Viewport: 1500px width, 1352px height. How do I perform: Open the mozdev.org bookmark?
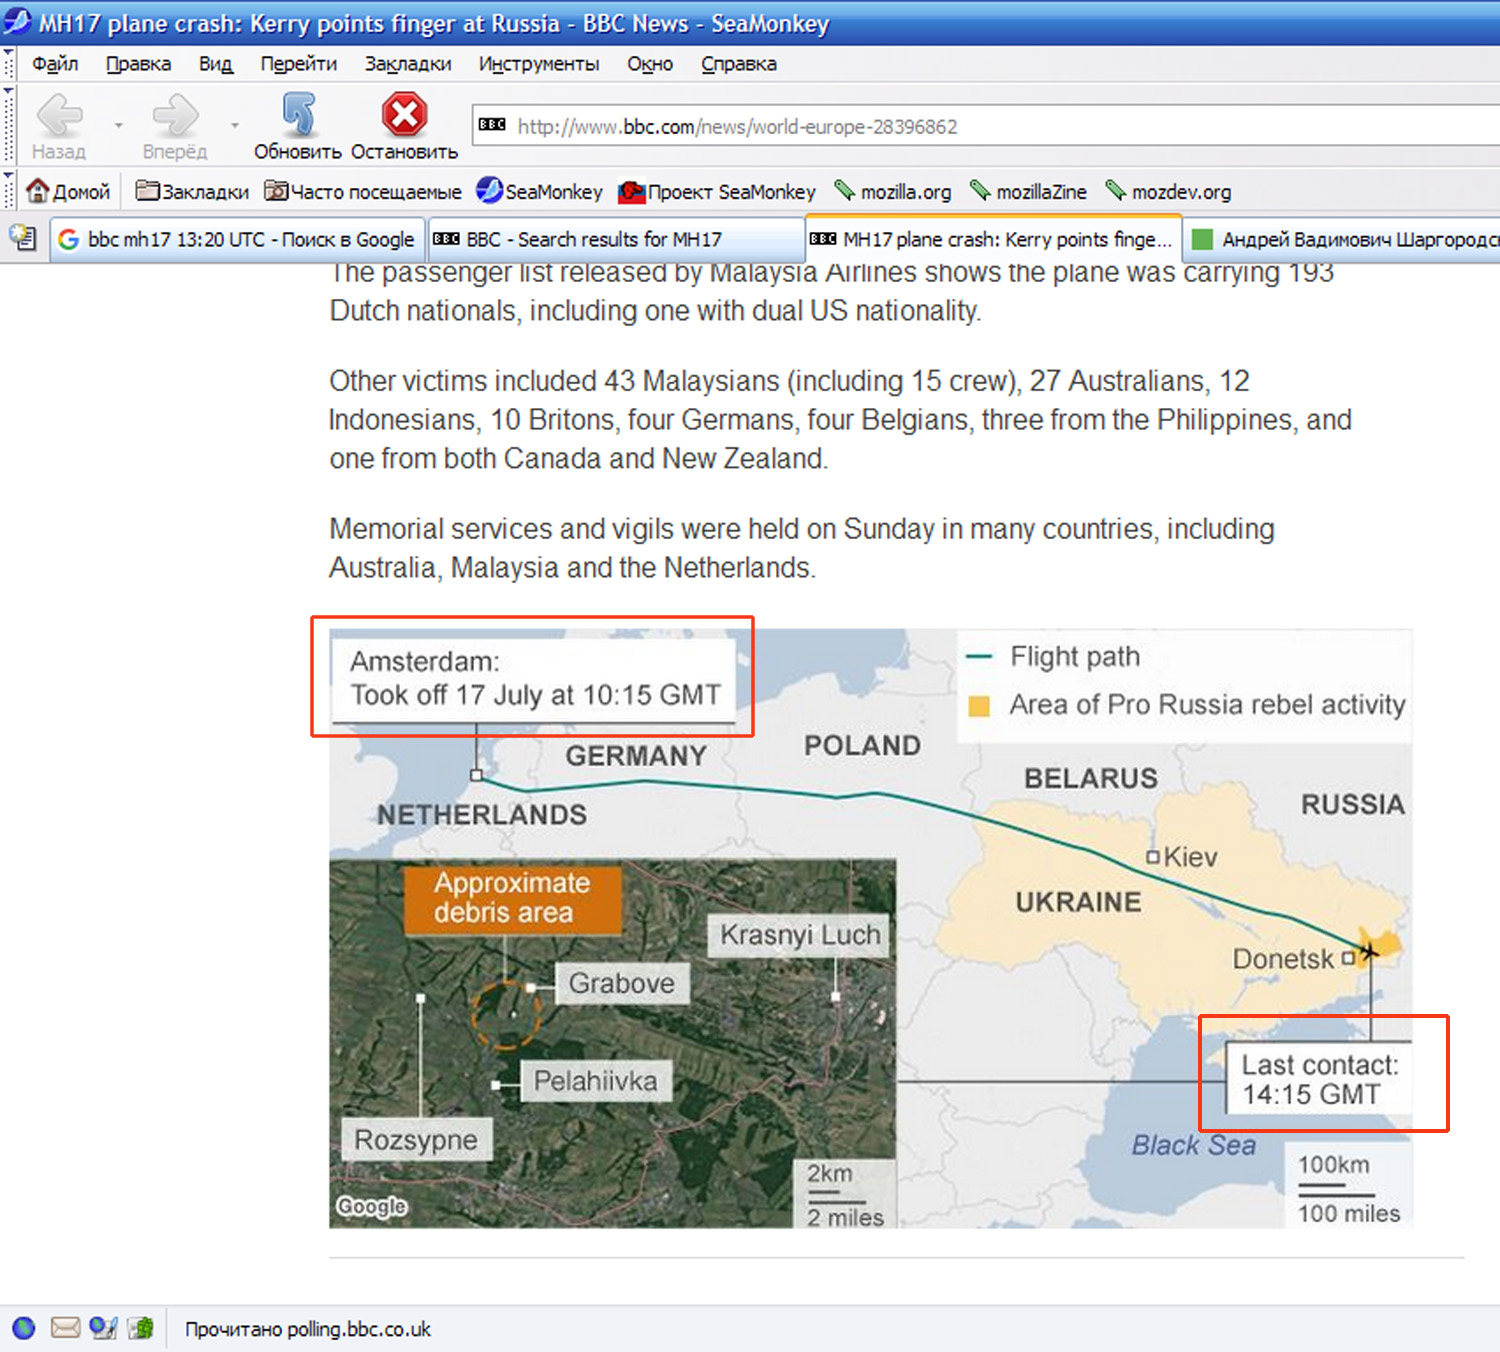[x=1168, y=191]
